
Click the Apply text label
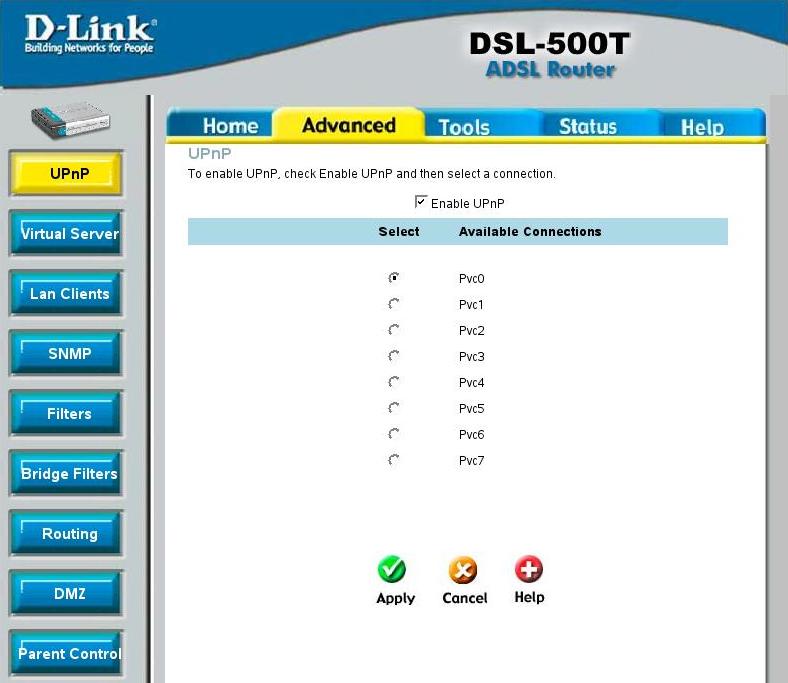coord(396,598)
